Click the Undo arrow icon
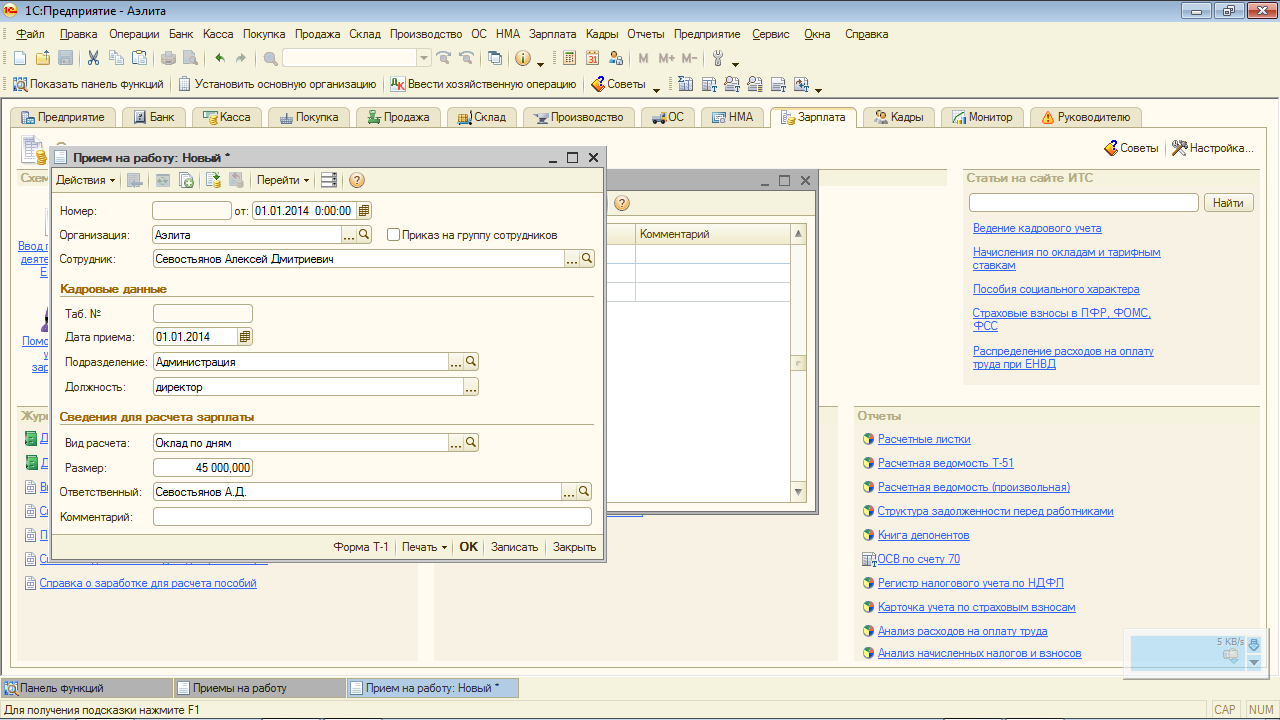Viewport: 1280px width, 720px height. coord(219,58)
